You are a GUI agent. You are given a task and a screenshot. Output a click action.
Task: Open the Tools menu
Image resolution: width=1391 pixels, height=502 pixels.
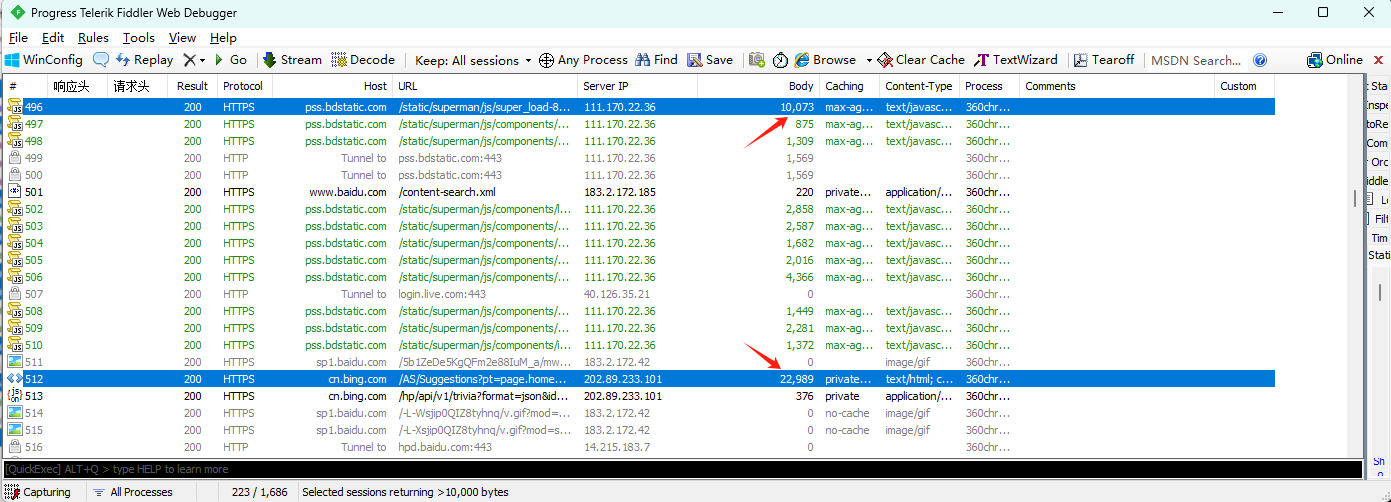[x=139, y=37]
